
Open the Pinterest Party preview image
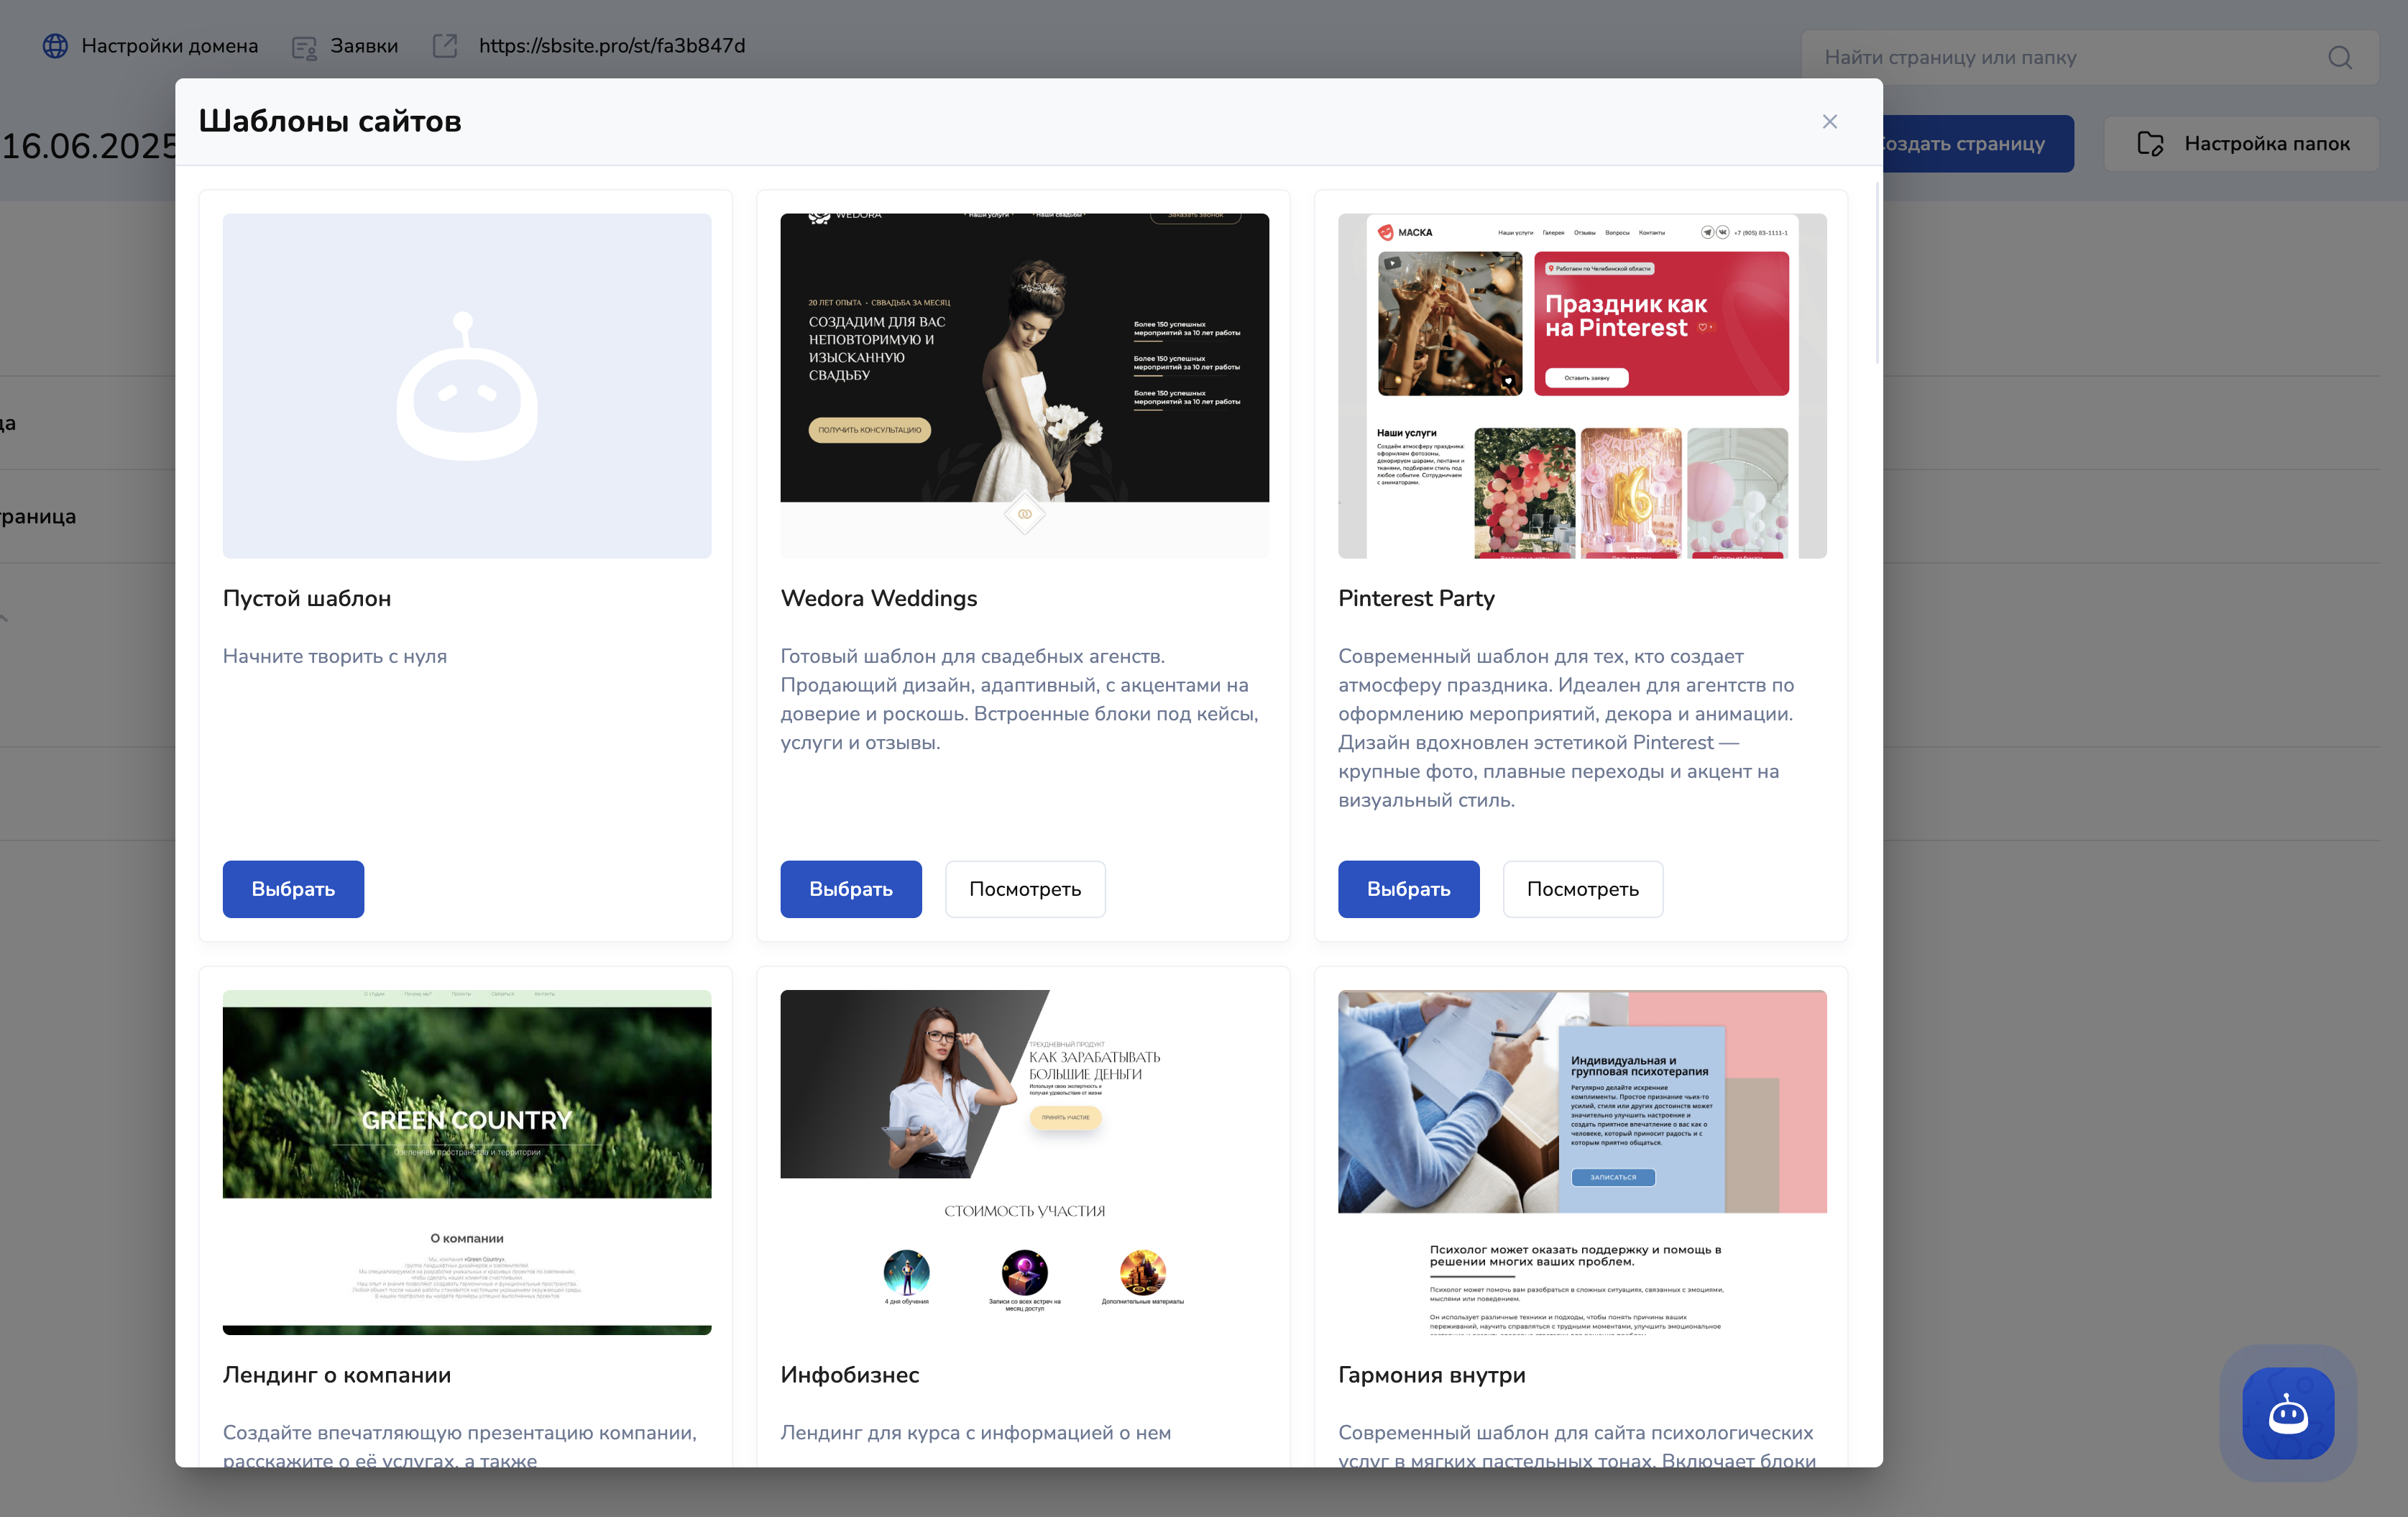1583,386
